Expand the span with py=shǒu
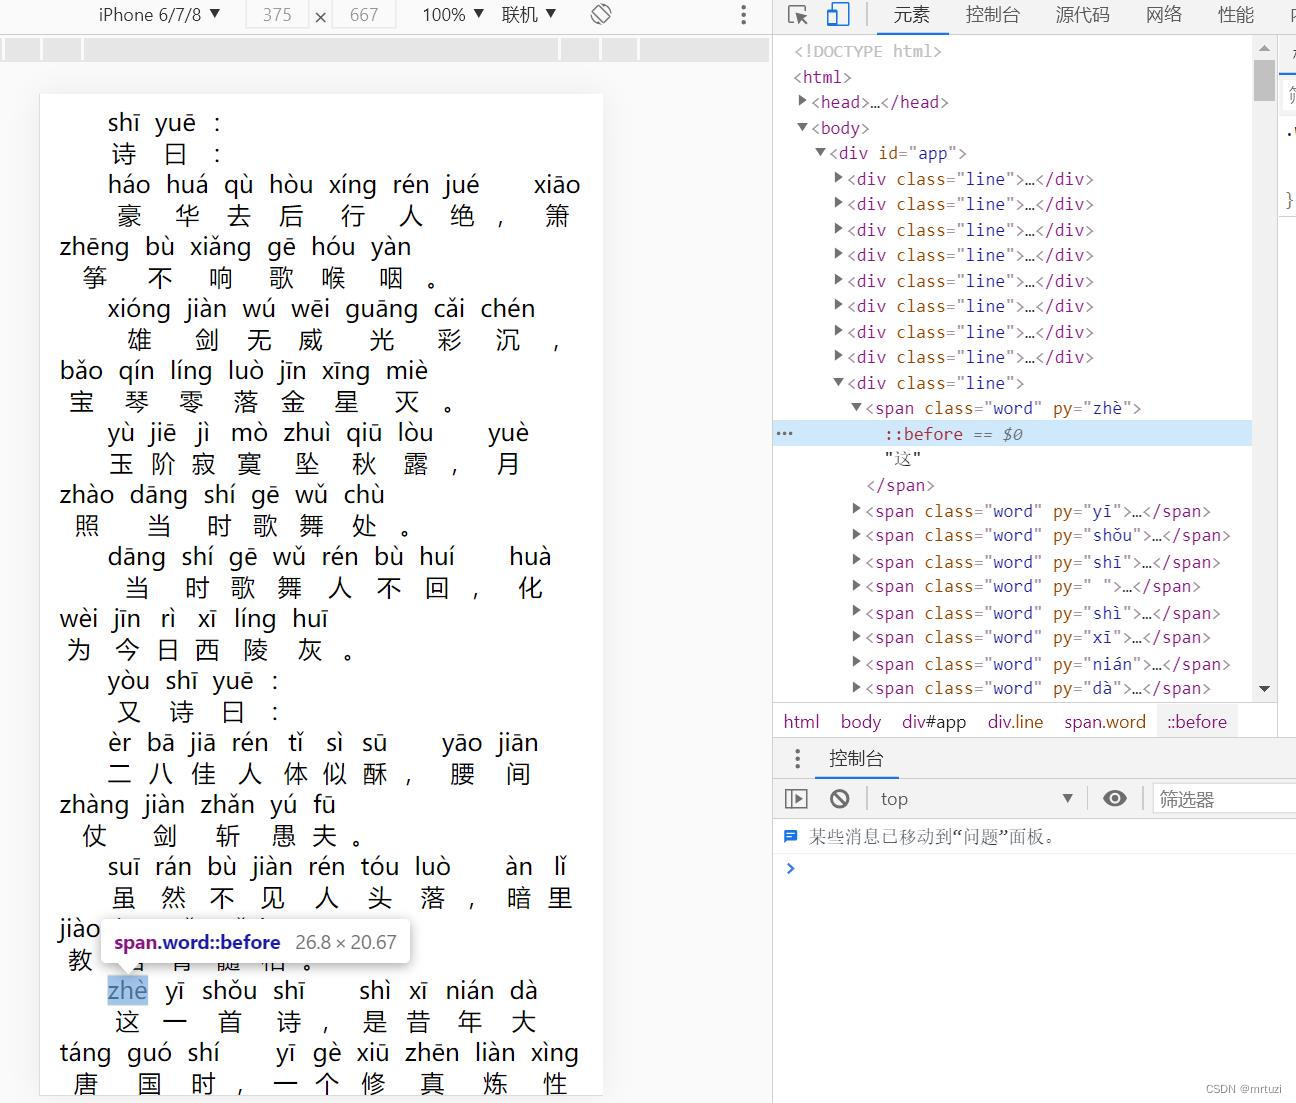This screenshot has width=1296, height=1103. [x=856, y=535]
